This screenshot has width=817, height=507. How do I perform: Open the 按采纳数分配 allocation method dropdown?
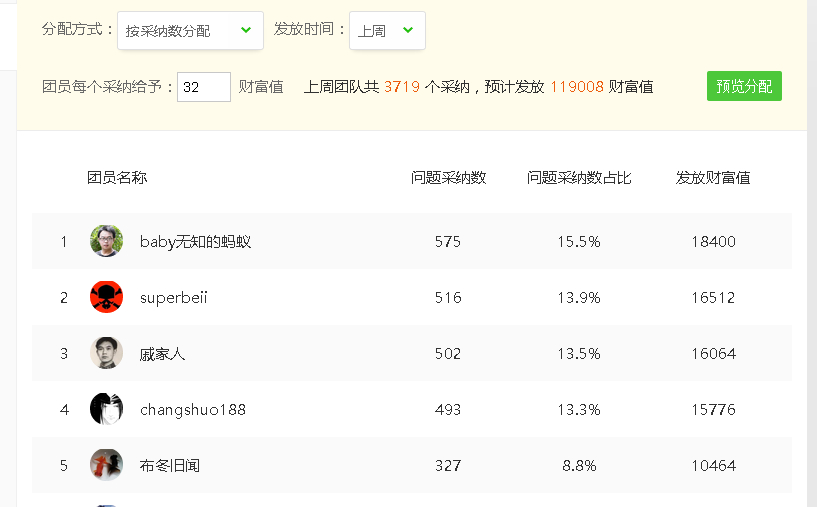190,31
